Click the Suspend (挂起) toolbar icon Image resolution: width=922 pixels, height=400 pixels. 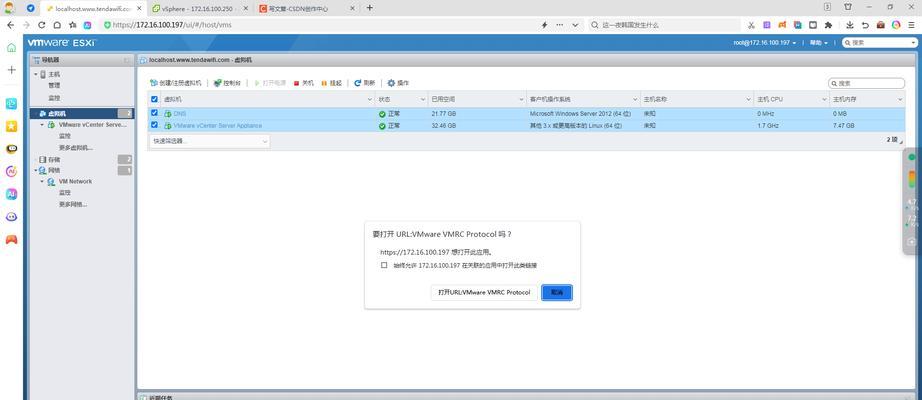pyautogui.click(x=324, y=84)
